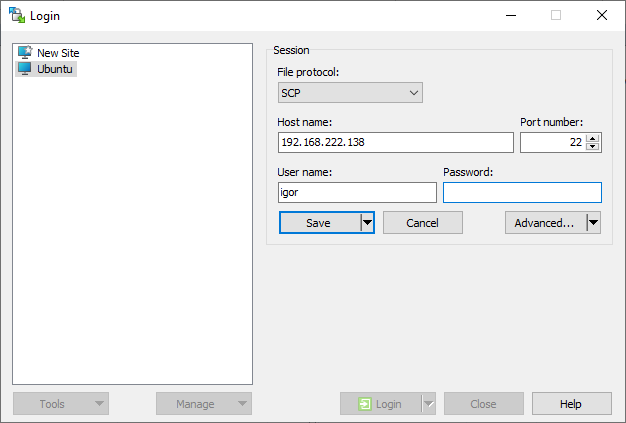Select the Ubuntu site entry

55,69
